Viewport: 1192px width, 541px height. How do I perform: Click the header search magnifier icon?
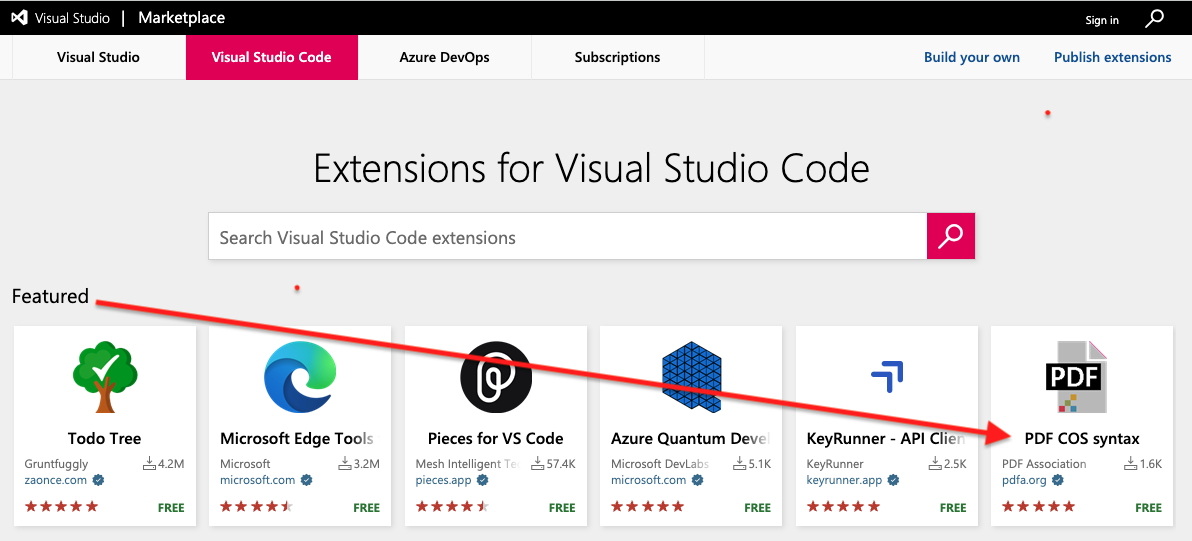pyautogui.click(x=1154, y=18)
